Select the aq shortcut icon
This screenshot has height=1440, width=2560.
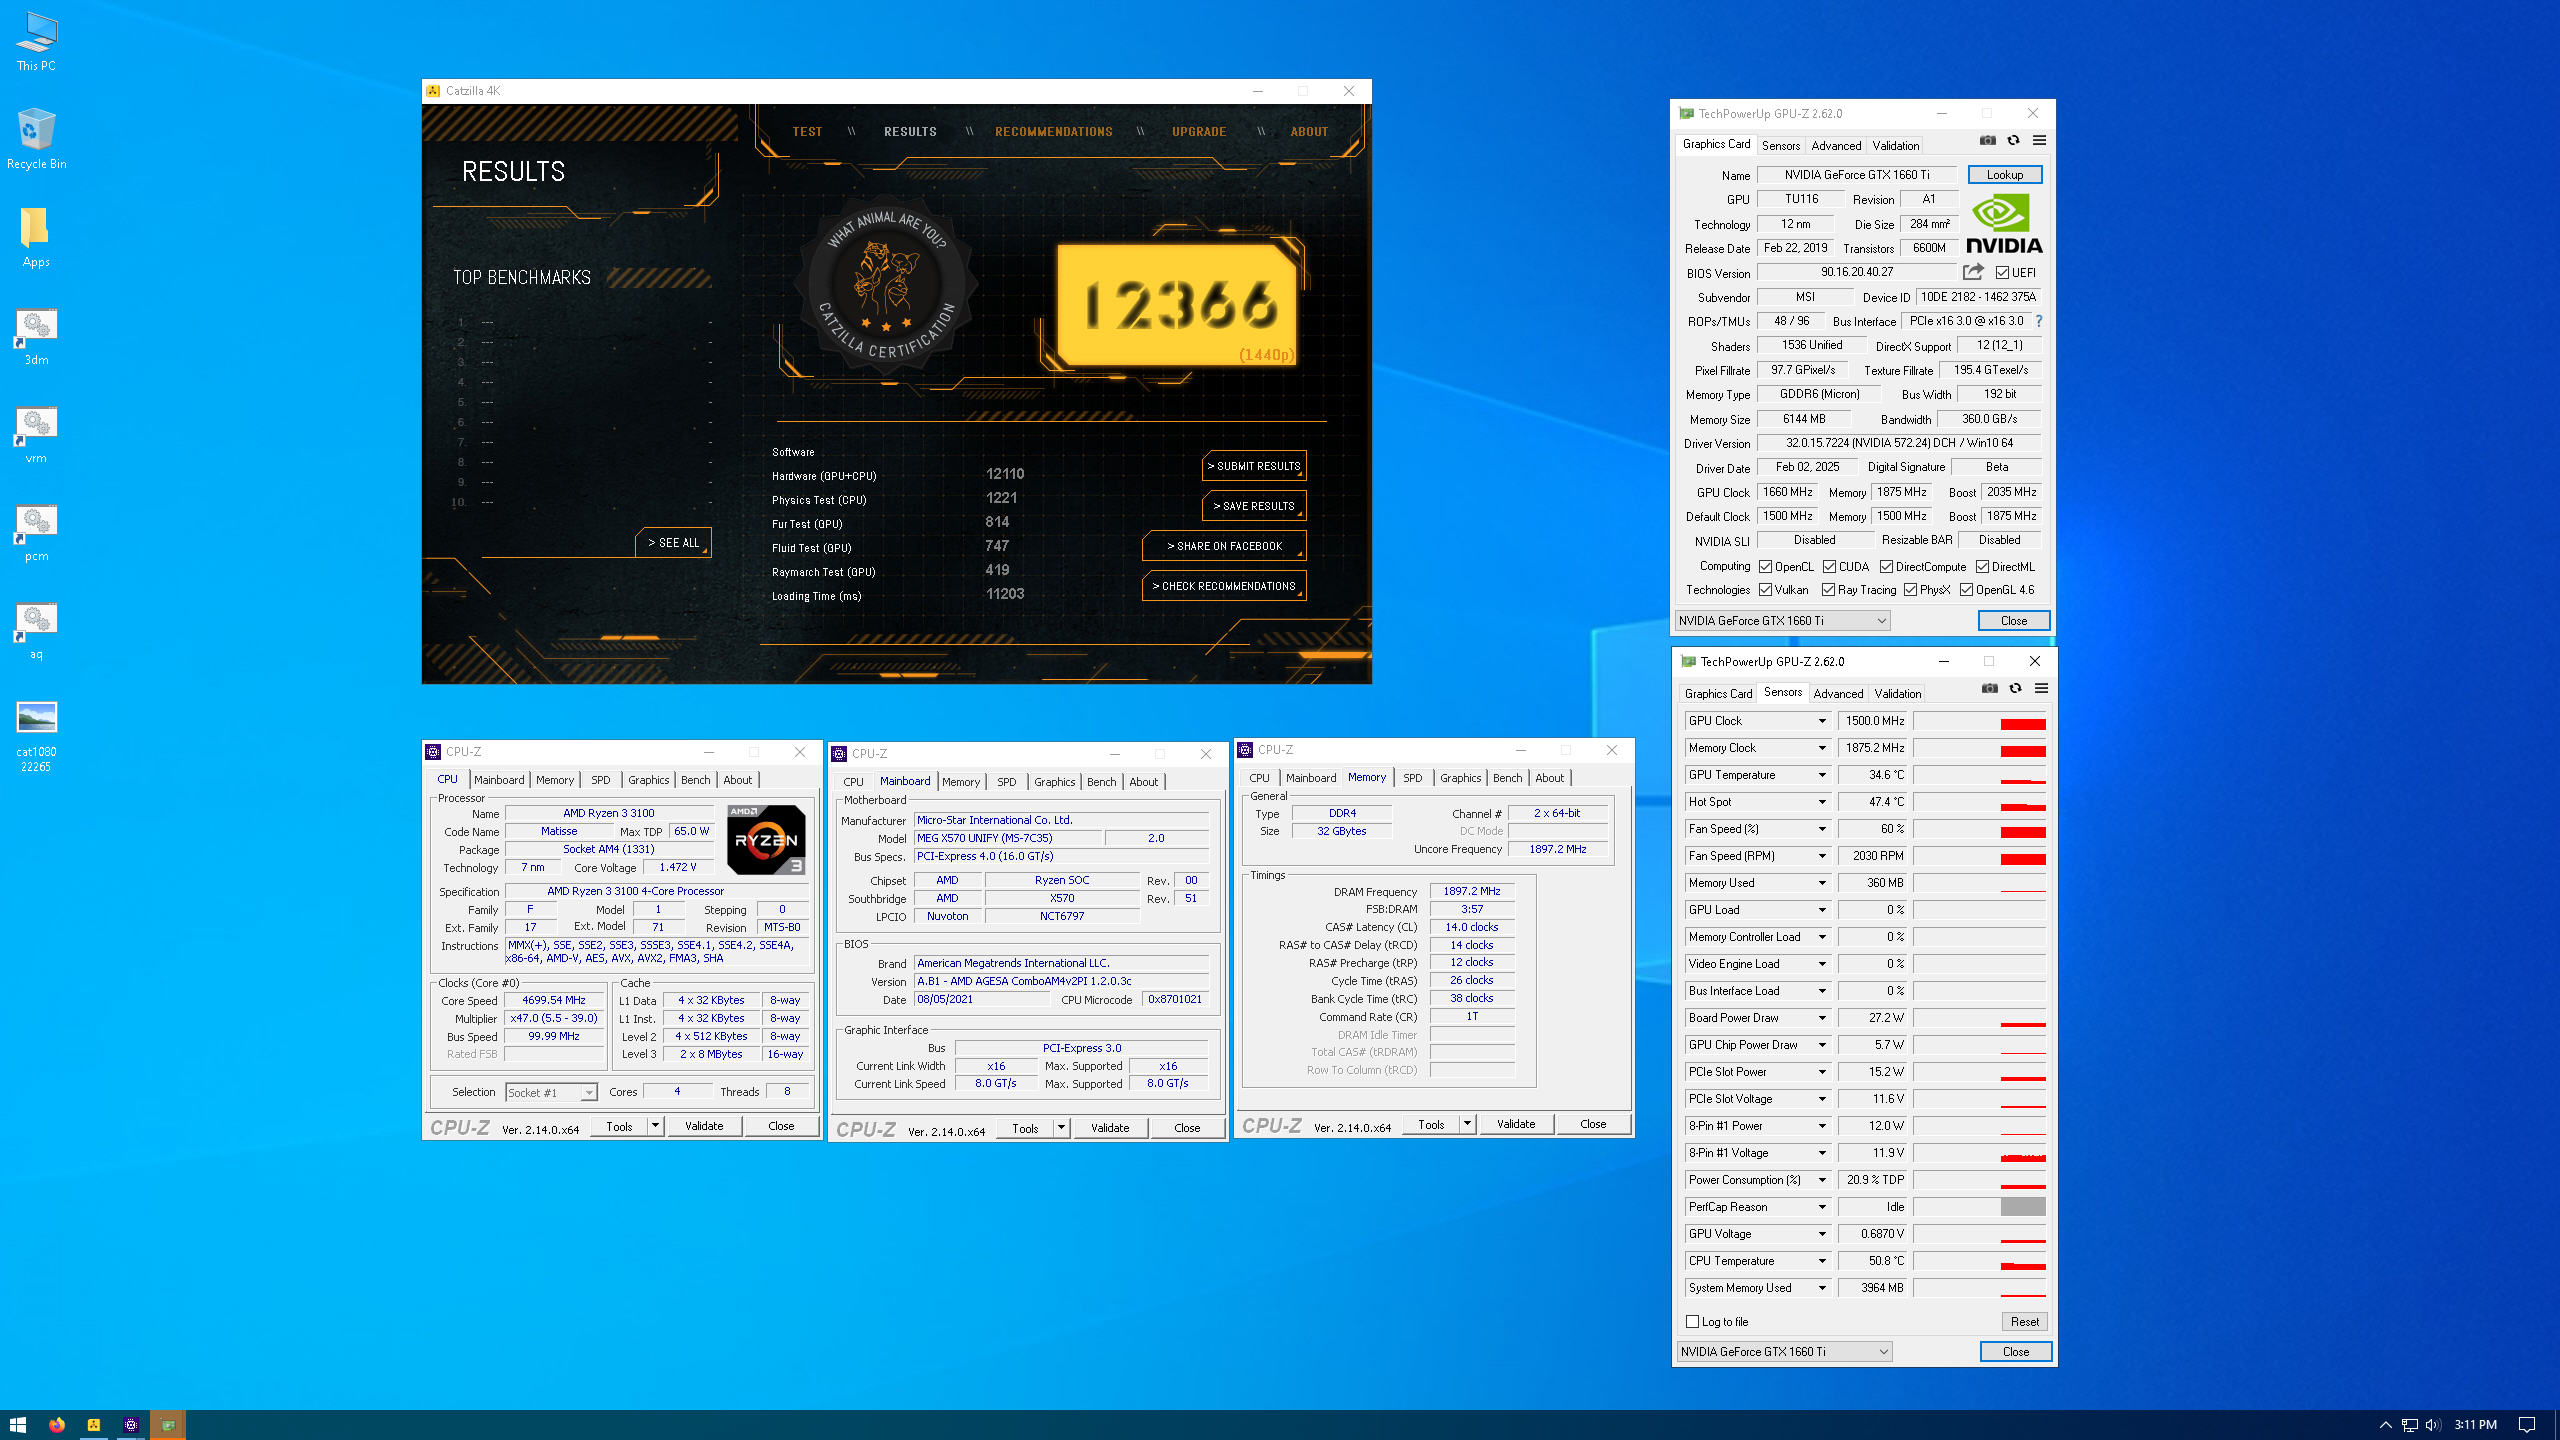click(x=36, y=630)
